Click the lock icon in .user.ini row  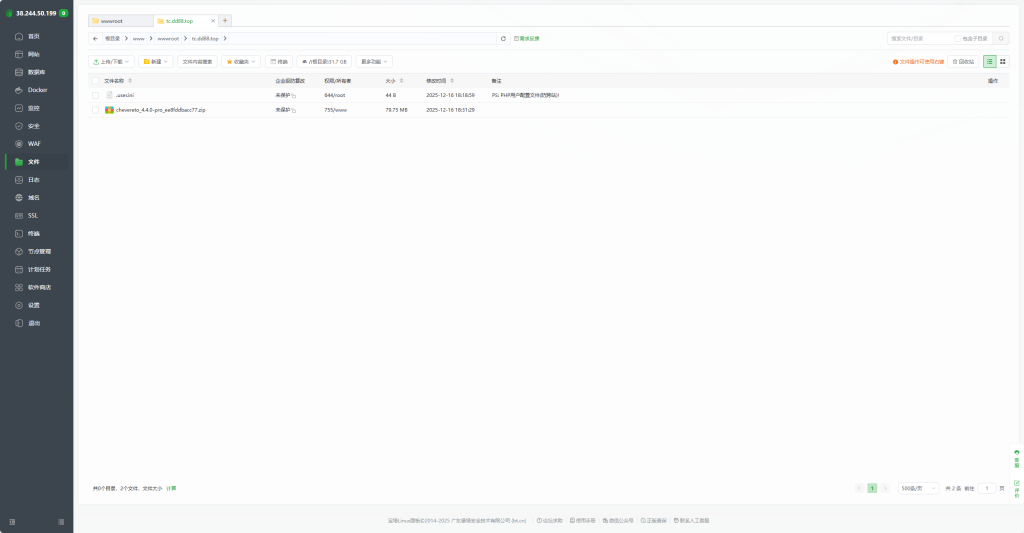(x=294, y=95)
